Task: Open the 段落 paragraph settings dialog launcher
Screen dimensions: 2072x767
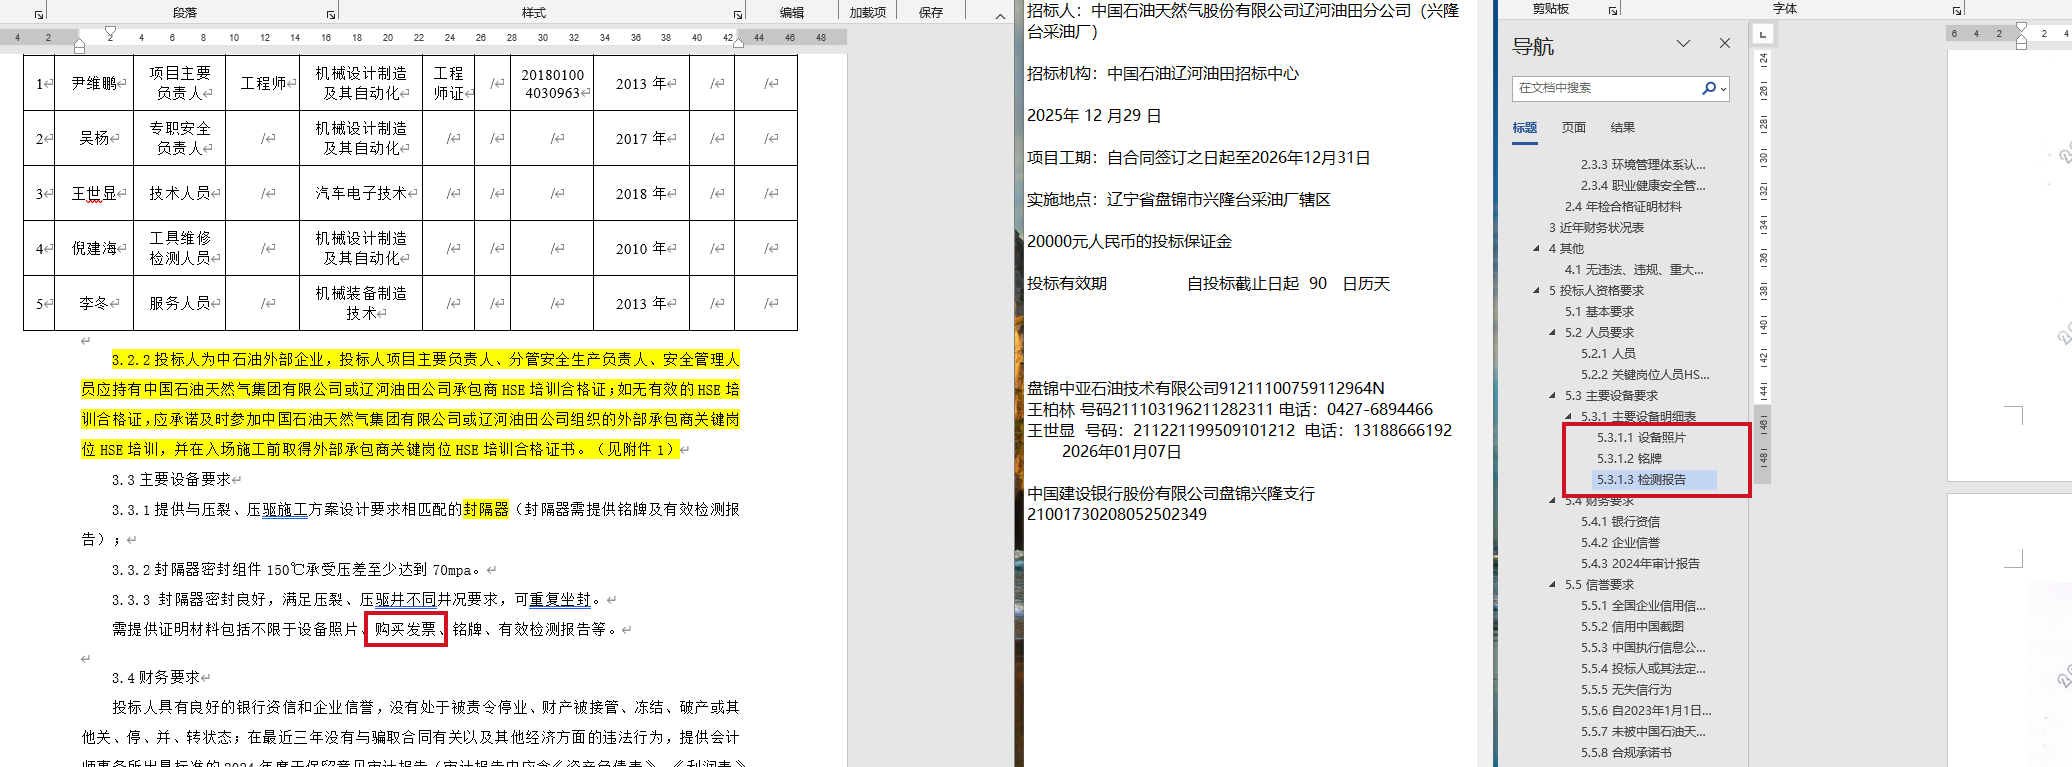Action: click(x=331, y=14)
